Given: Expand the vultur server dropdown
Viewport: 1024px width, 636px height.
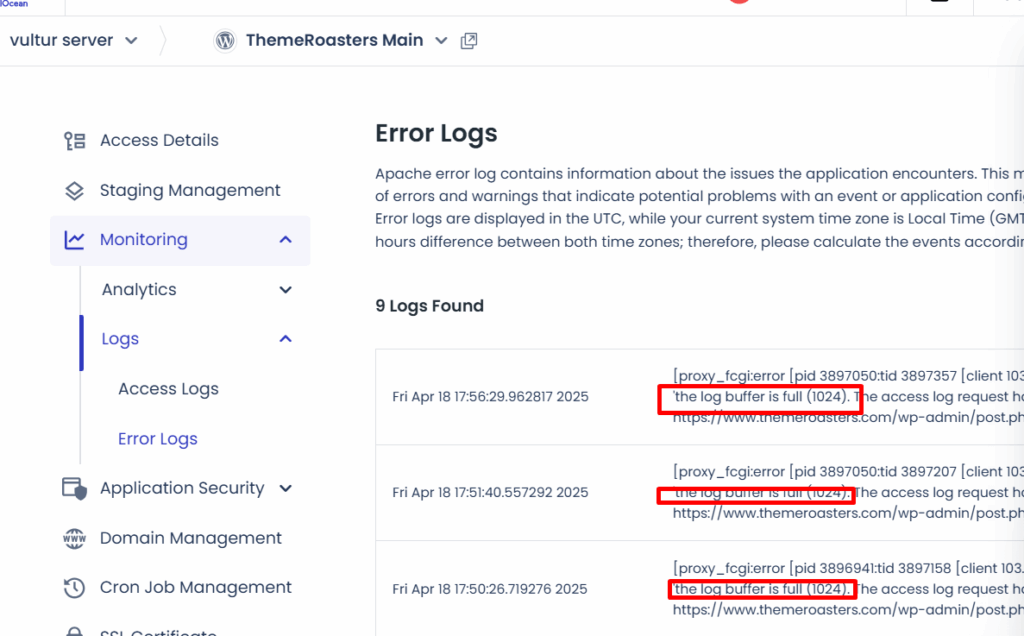Looking at the screenshot, I should [131, 40].
